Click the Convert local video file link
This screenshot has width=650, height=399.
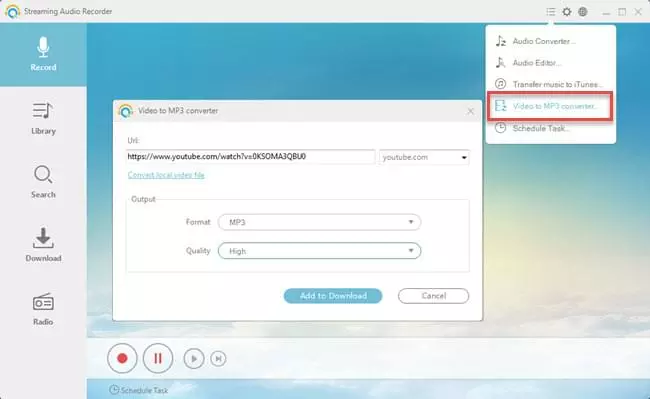click(x=166, y=175)
